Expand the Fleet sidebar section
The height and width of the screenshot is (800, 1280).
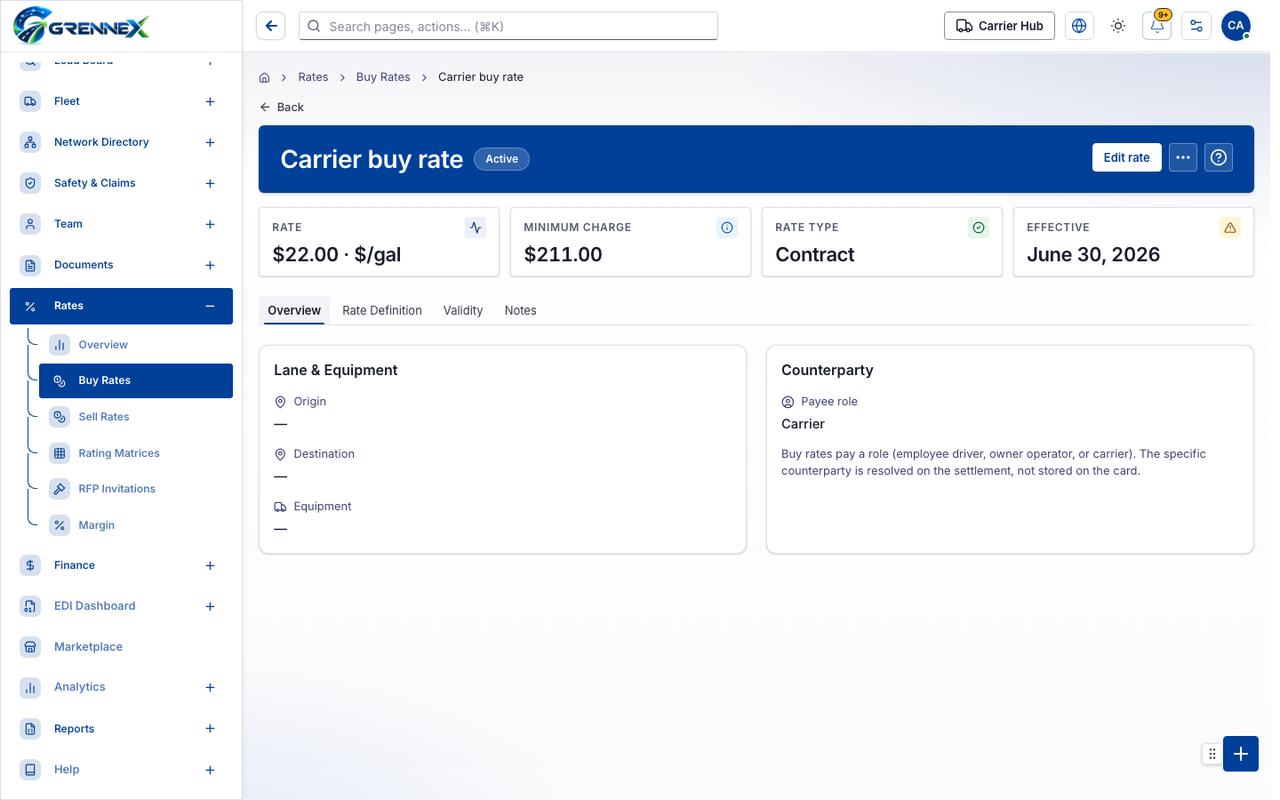click(x=210, y=101)
